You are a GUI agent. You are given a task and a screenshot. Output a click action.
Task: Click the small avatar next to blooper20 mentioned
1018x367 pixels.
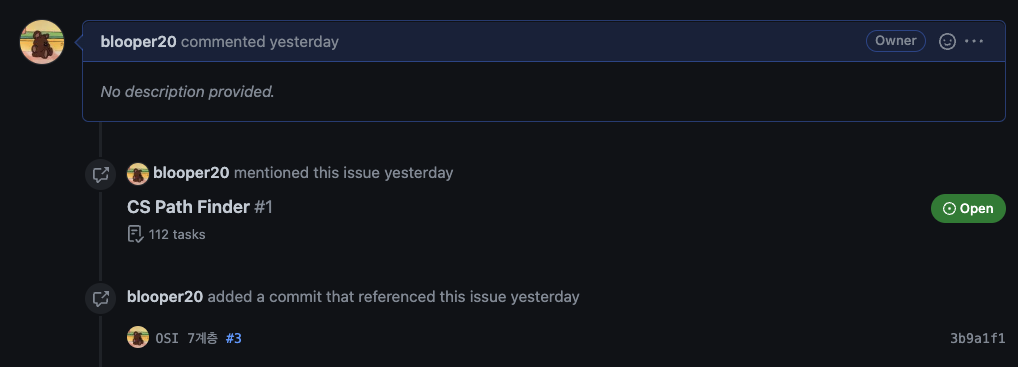138,173
